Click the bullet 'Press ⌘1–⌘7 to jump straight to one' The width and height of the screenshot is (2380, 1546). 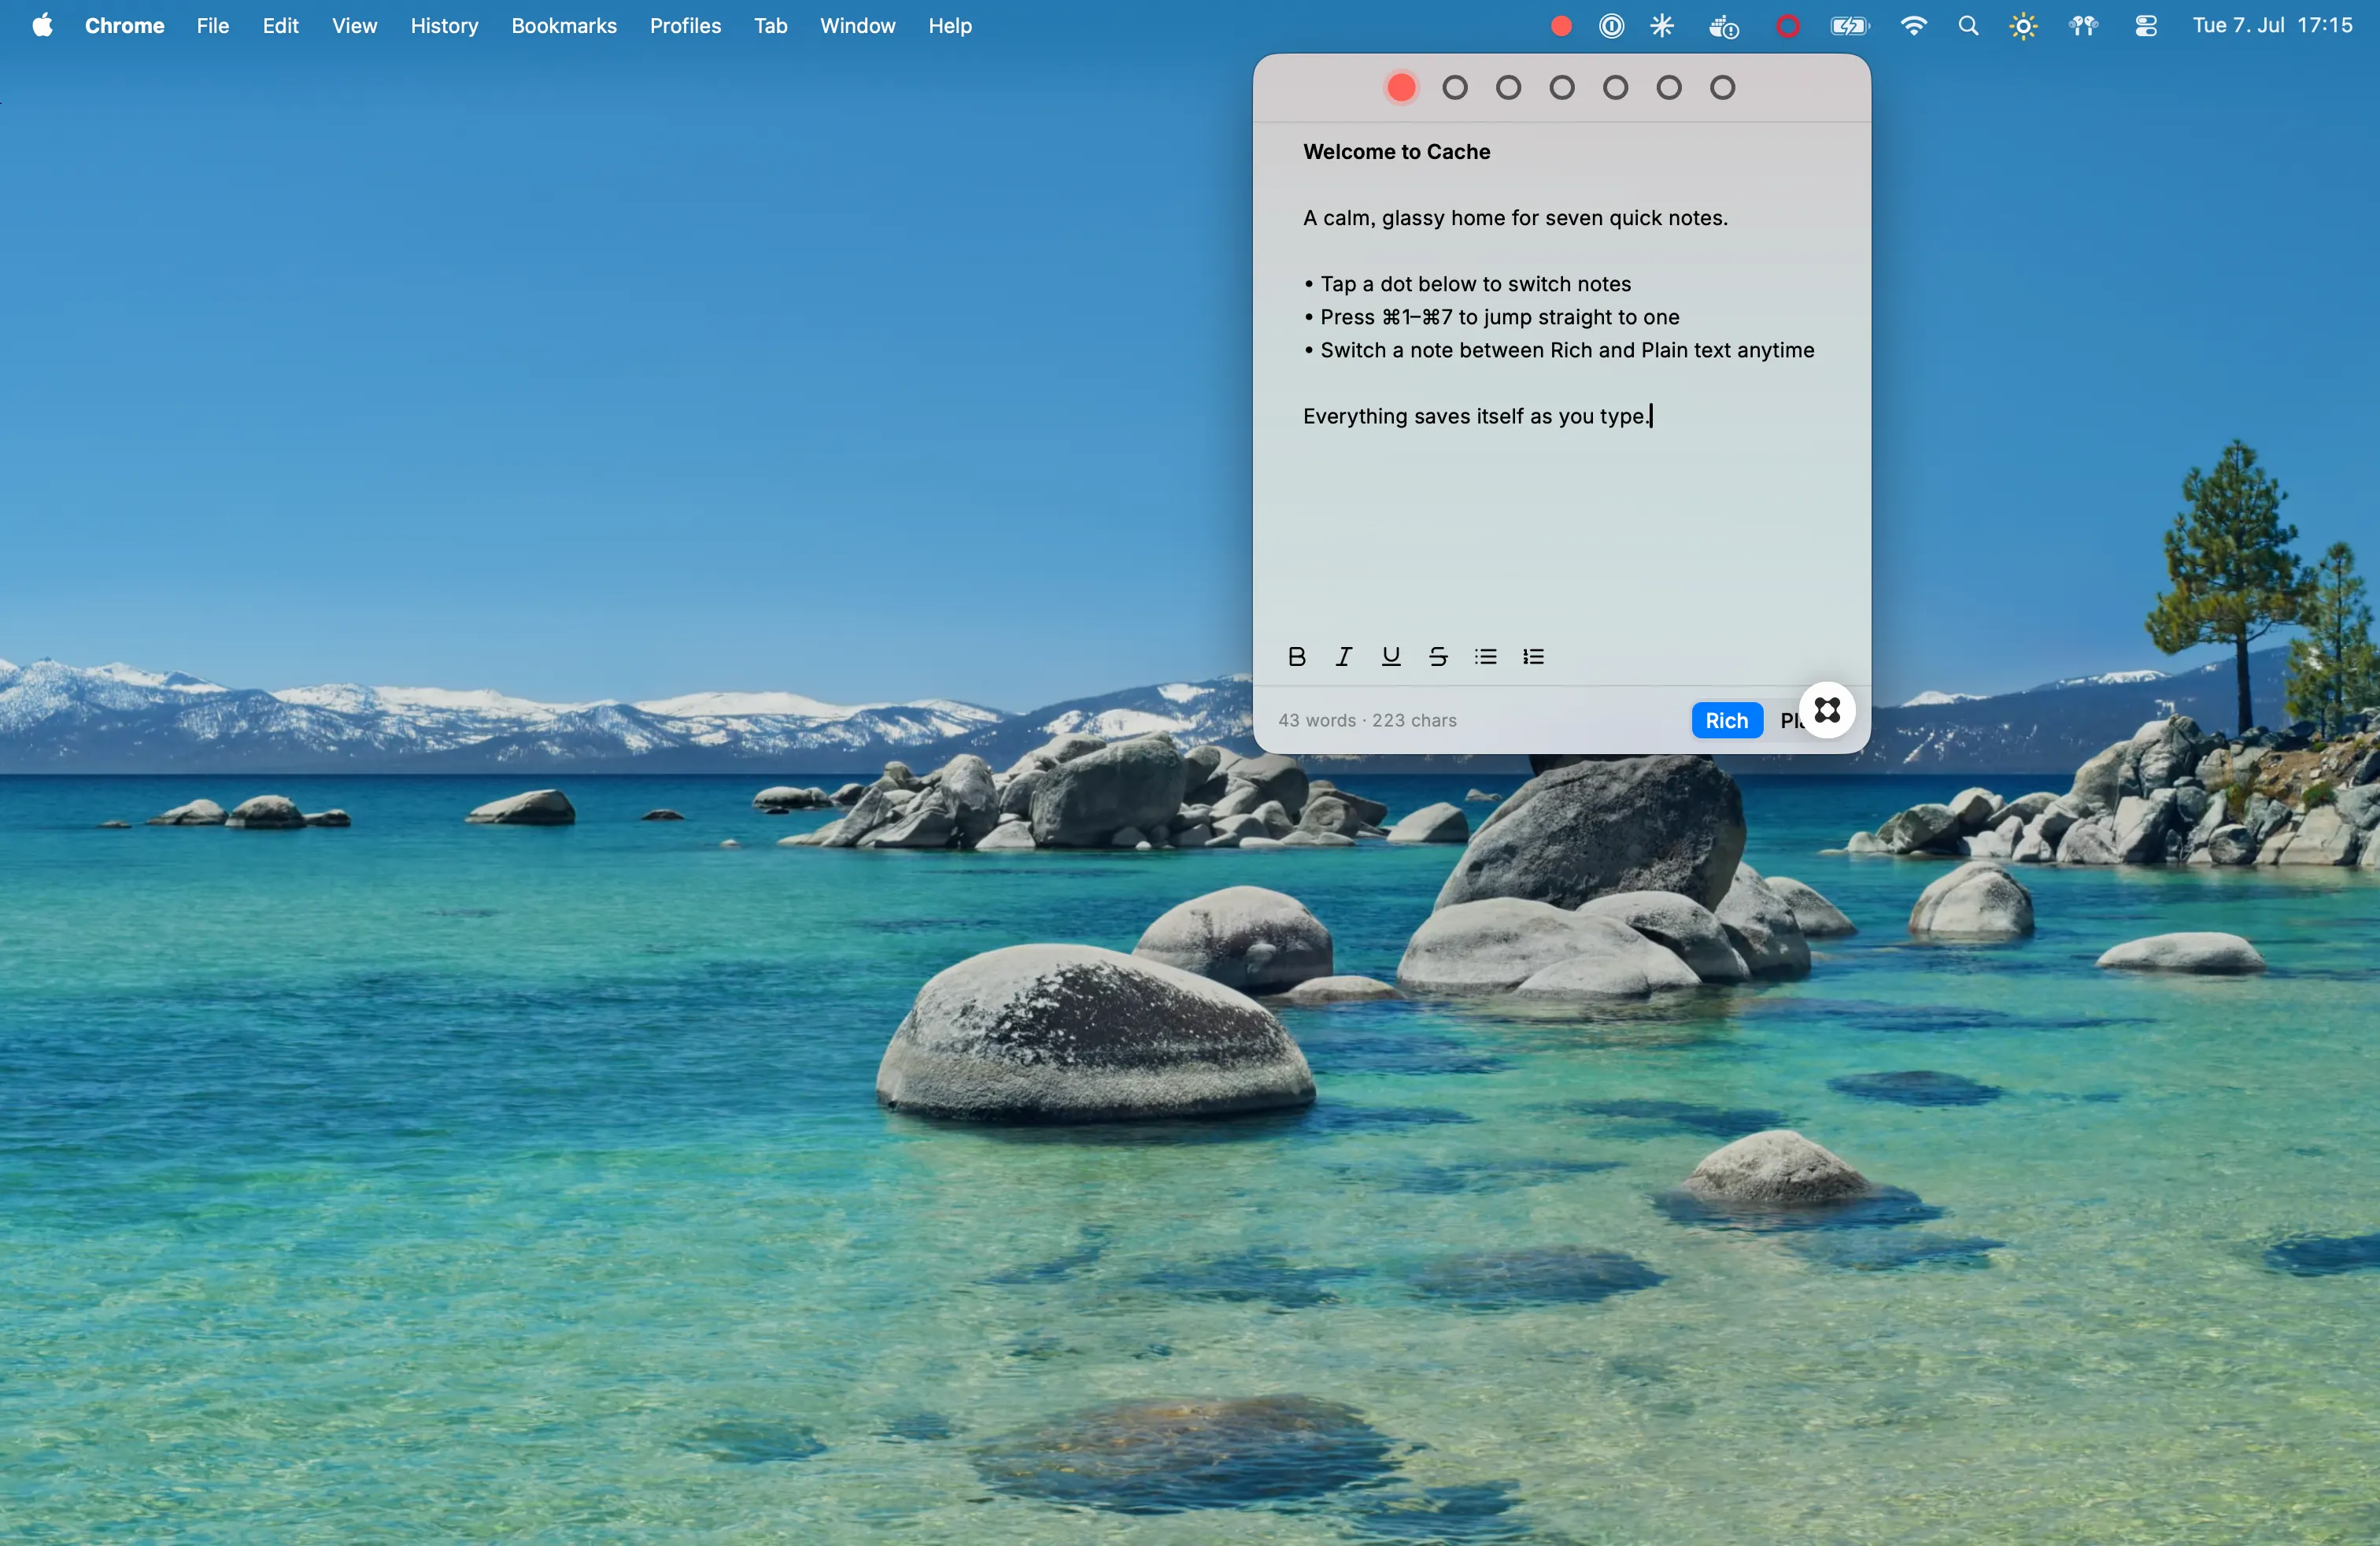coord(1491,317)
